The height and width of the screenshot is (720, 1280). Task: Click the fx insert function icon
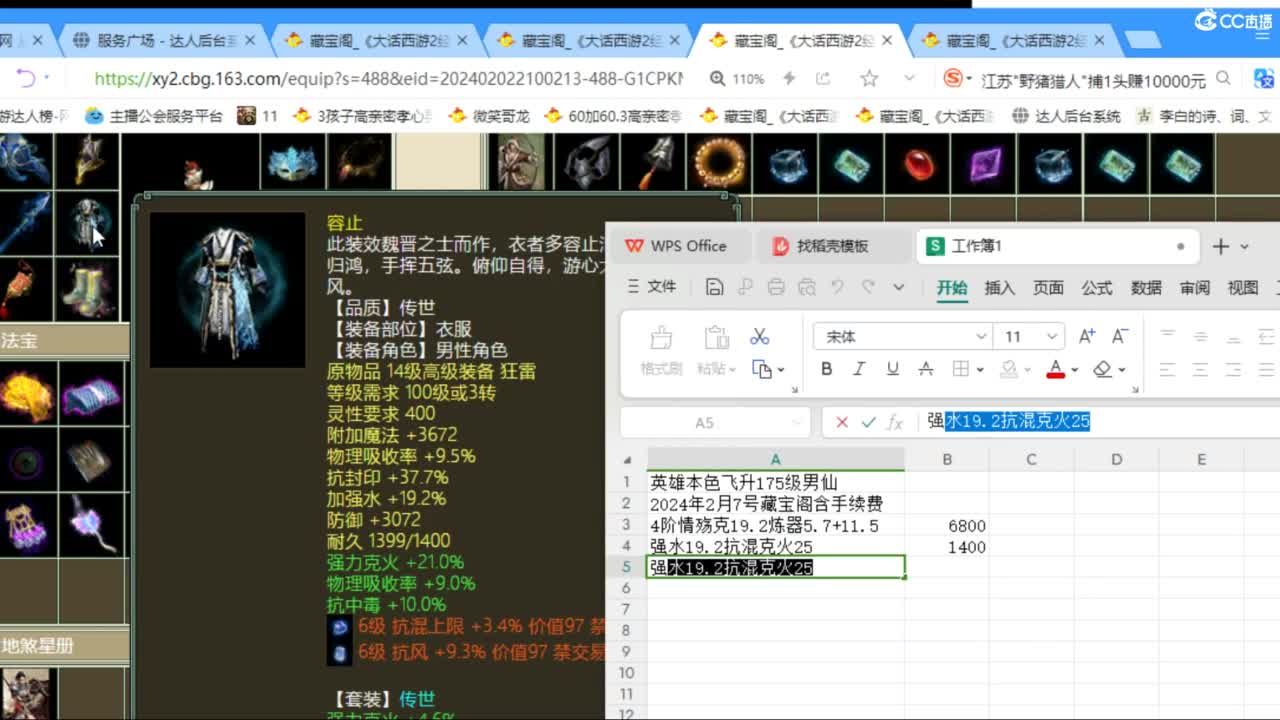click(x=895, y=422)
